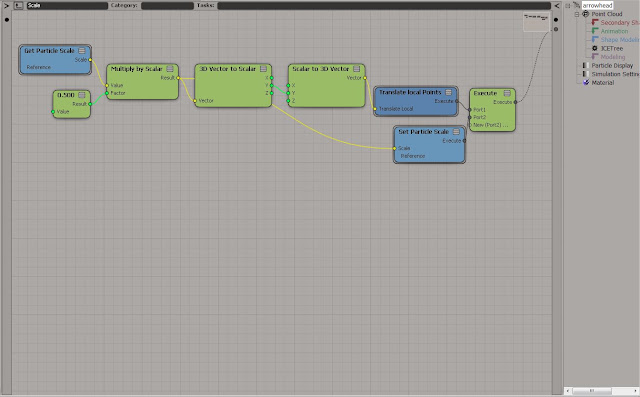640x397 pixels.
Task: Collapse the right panel with the < arrow
Action: click(557, 5)
